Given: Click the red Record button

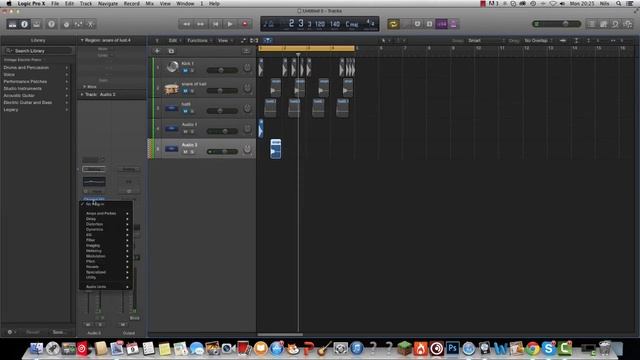Looking at the screenshot, I should 245,24.
